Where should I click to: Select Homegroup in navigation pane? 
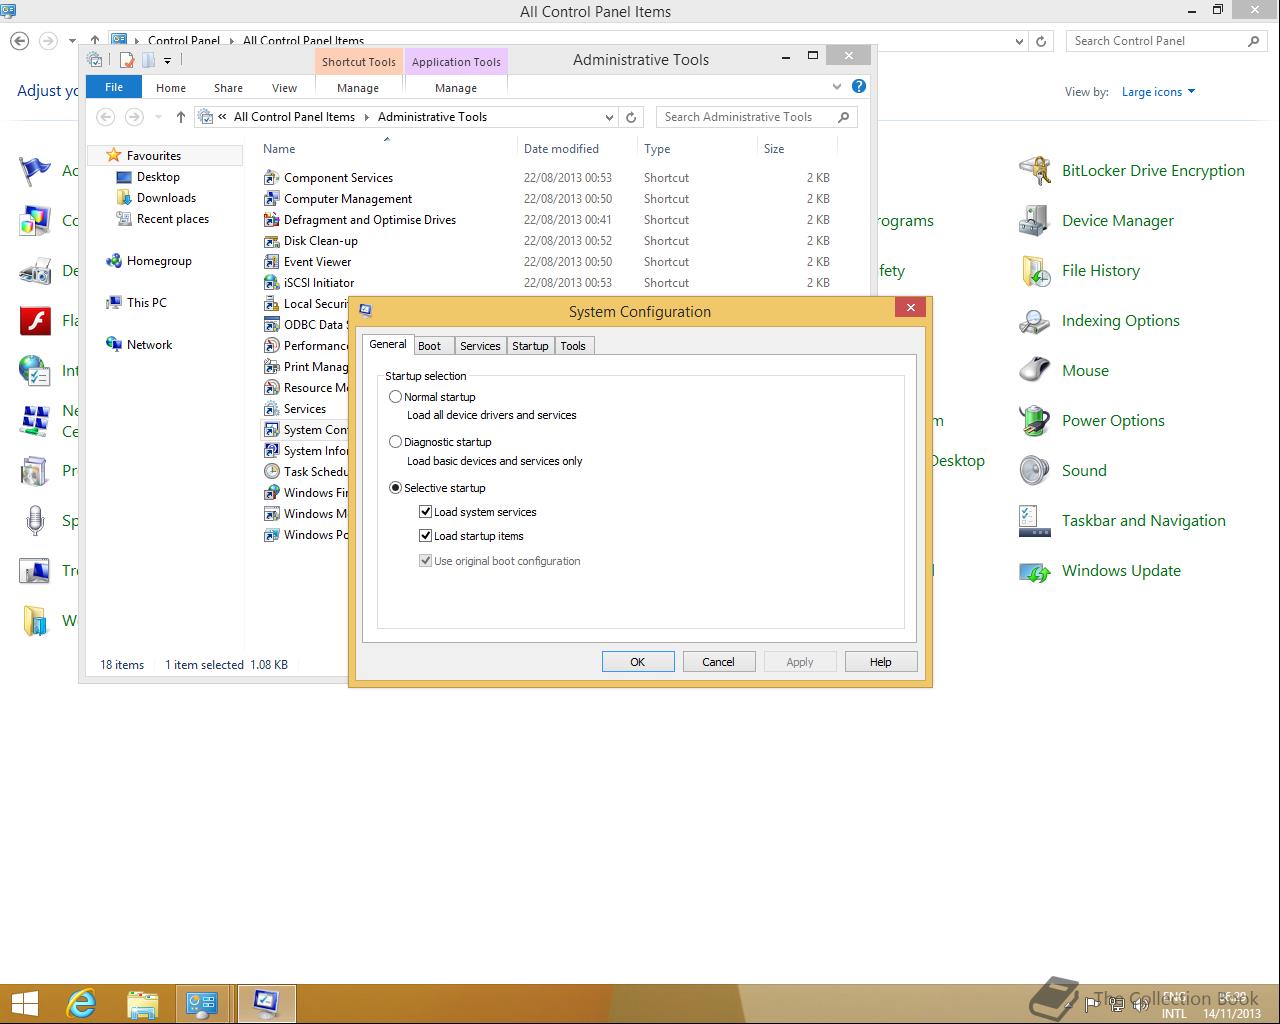pyautogui.click(x=159, y=261)
